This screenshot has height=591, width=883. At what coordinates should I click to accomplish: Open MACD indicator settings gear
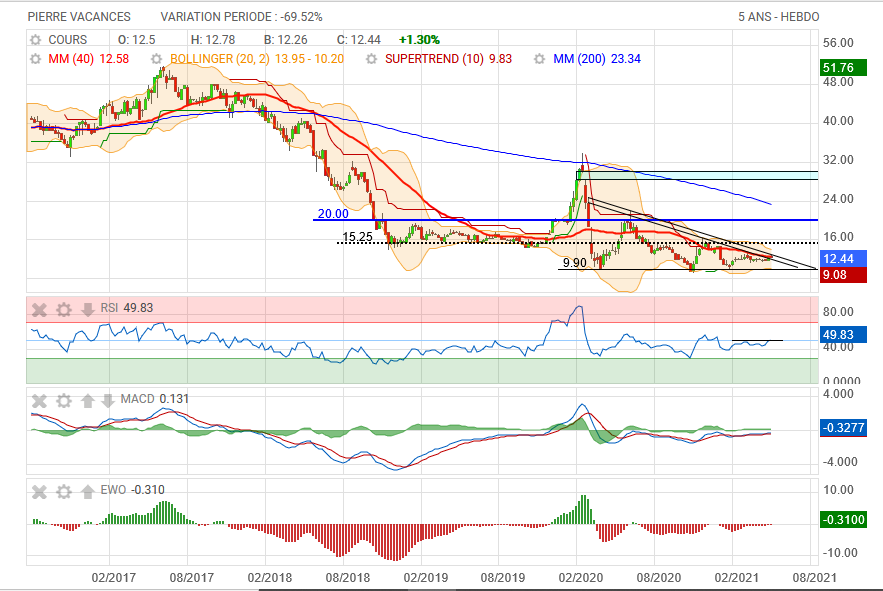click(64, 401)
